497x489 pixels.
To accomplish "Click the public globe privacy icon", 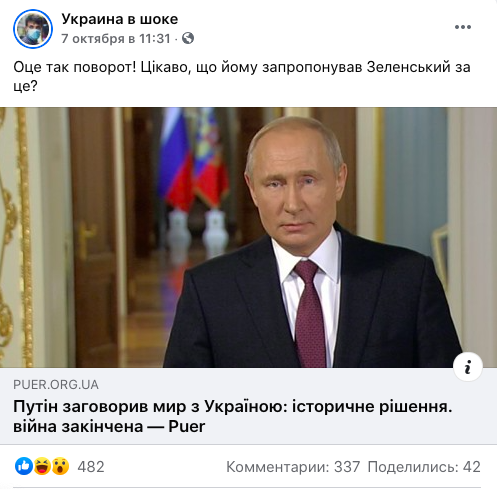I will click(188, 38).
